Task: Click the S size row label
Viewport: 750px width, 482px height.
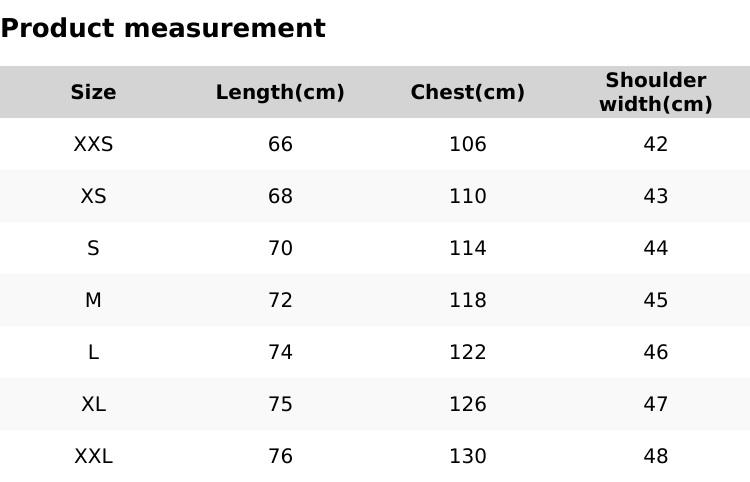Action: point(93,248)
